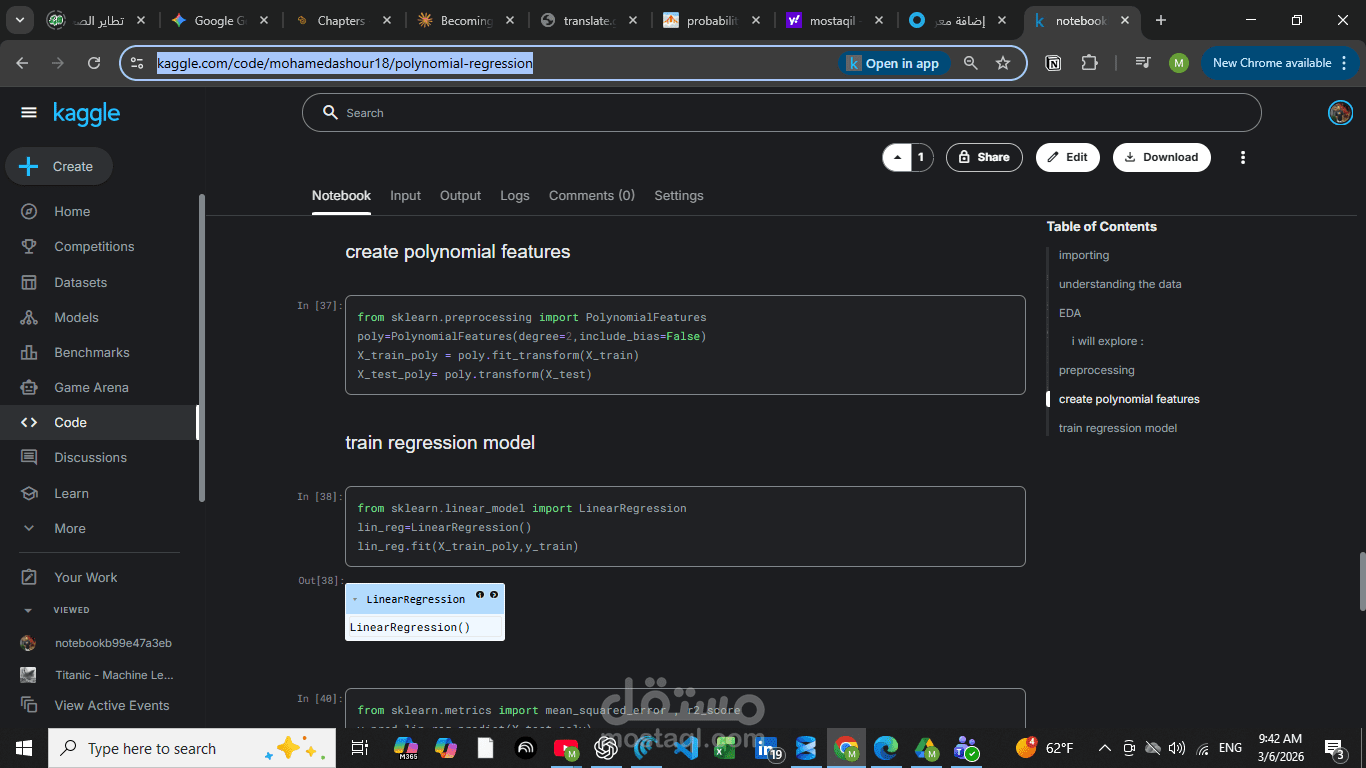Go to Competitions trophy icon
Screen dimensions: 1366x768
29,246
